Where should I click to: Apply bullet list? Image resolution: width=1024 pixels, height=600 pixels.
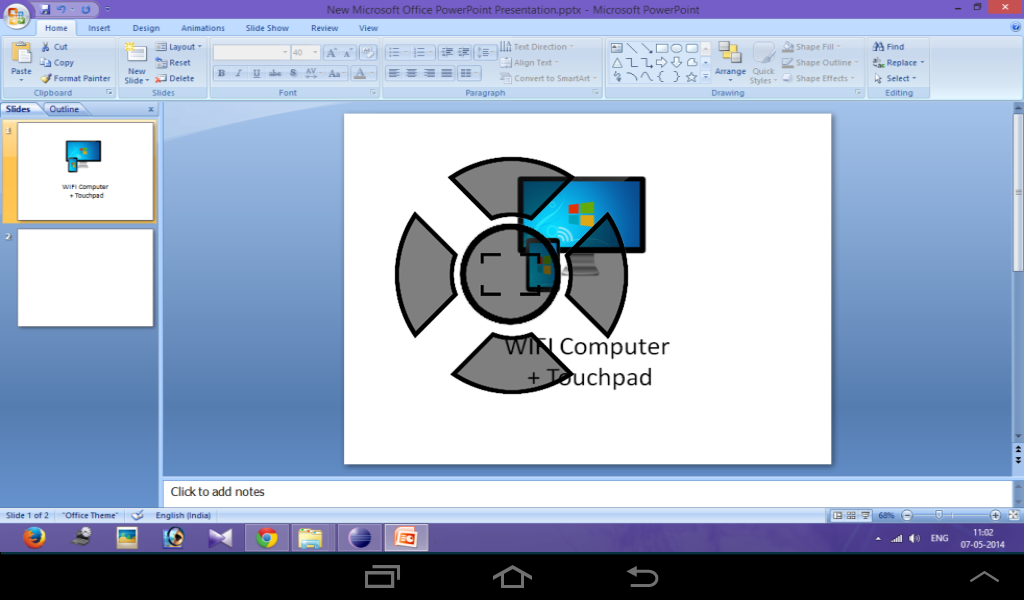[397, 52]
